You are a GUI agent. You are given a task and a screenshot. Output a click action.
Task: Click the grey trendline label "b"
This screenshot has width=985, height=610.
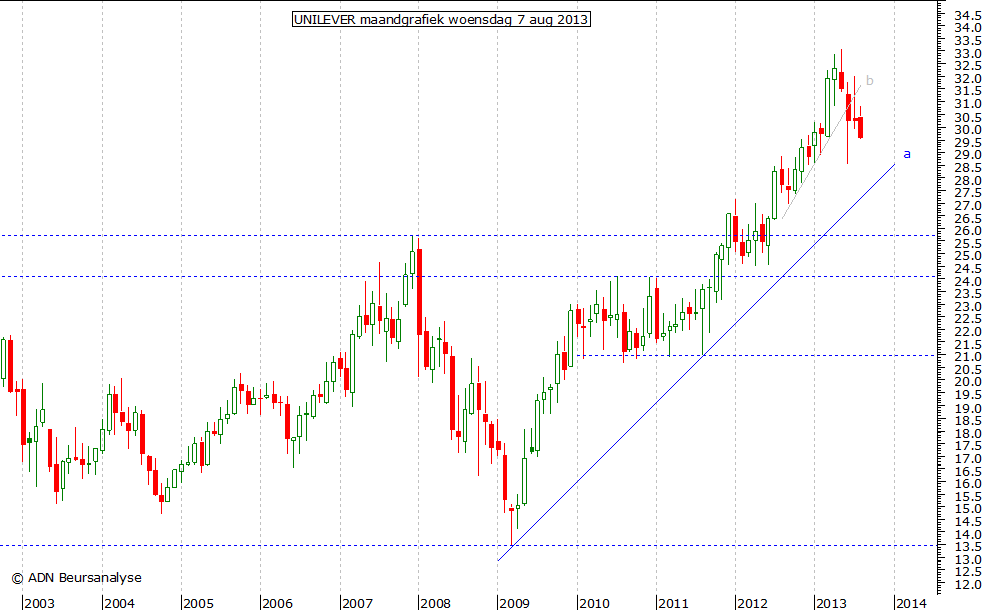[869, 80]
